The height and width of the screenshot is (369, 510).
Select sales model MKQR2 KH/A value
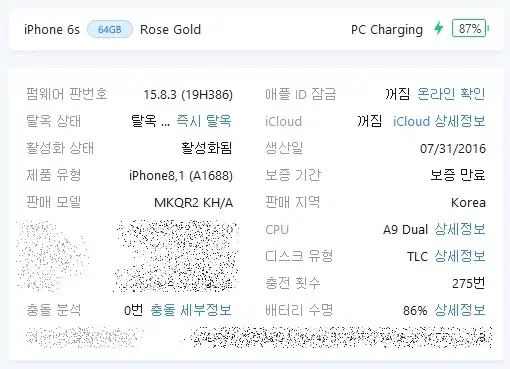coord(193,203)
